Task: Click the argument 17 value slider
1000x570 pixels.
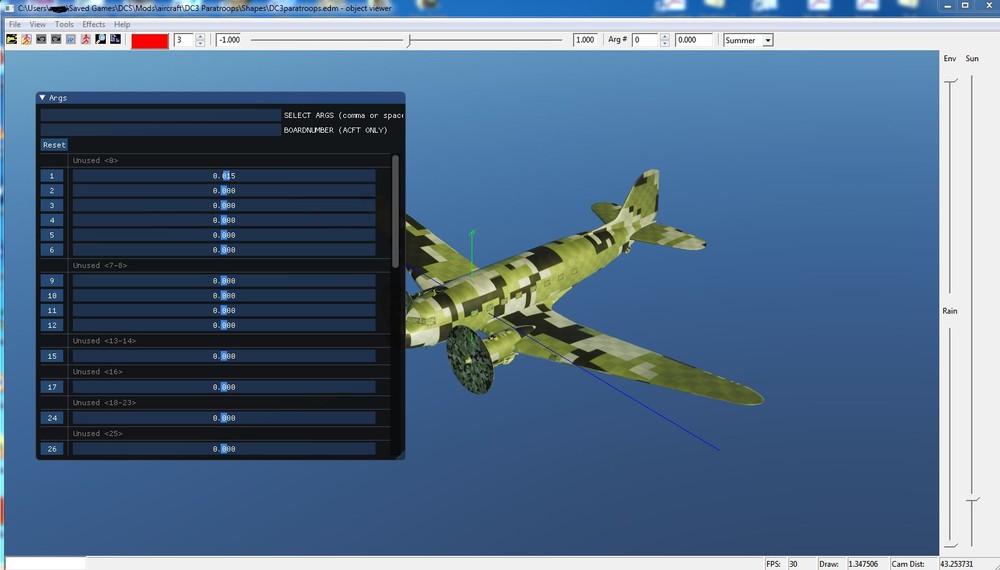Action: (224, 387)
